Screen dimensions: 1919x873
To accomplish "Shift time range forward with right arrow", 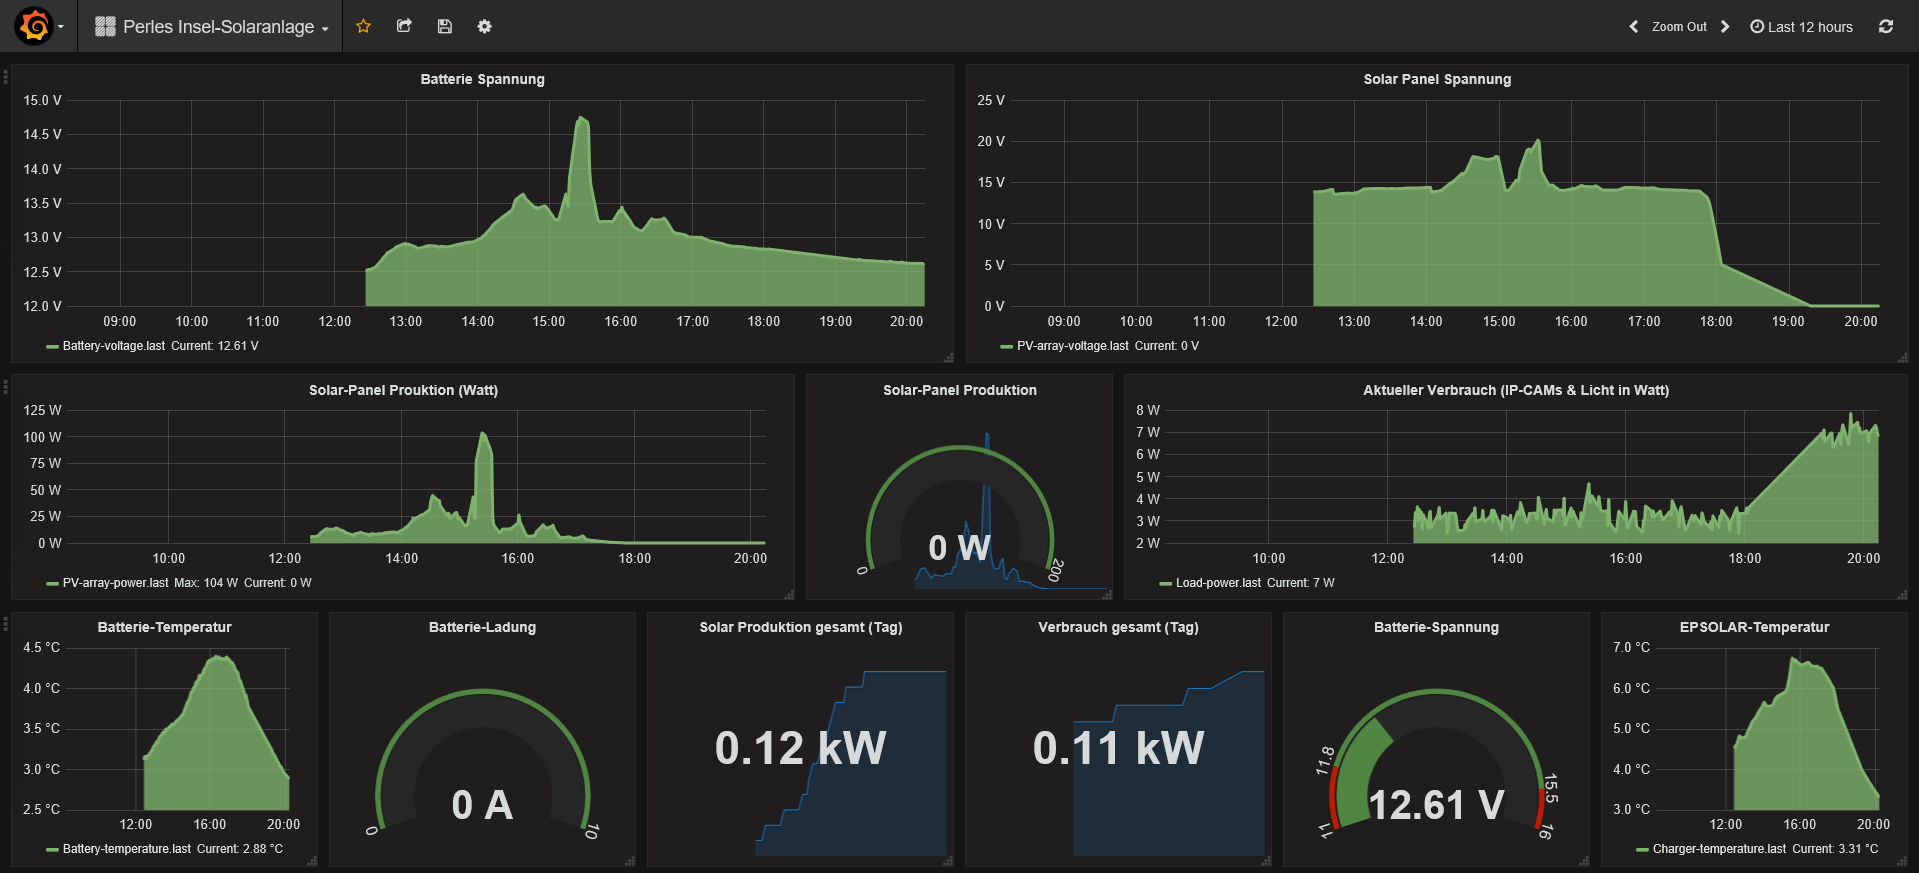I will [1725, 27].
